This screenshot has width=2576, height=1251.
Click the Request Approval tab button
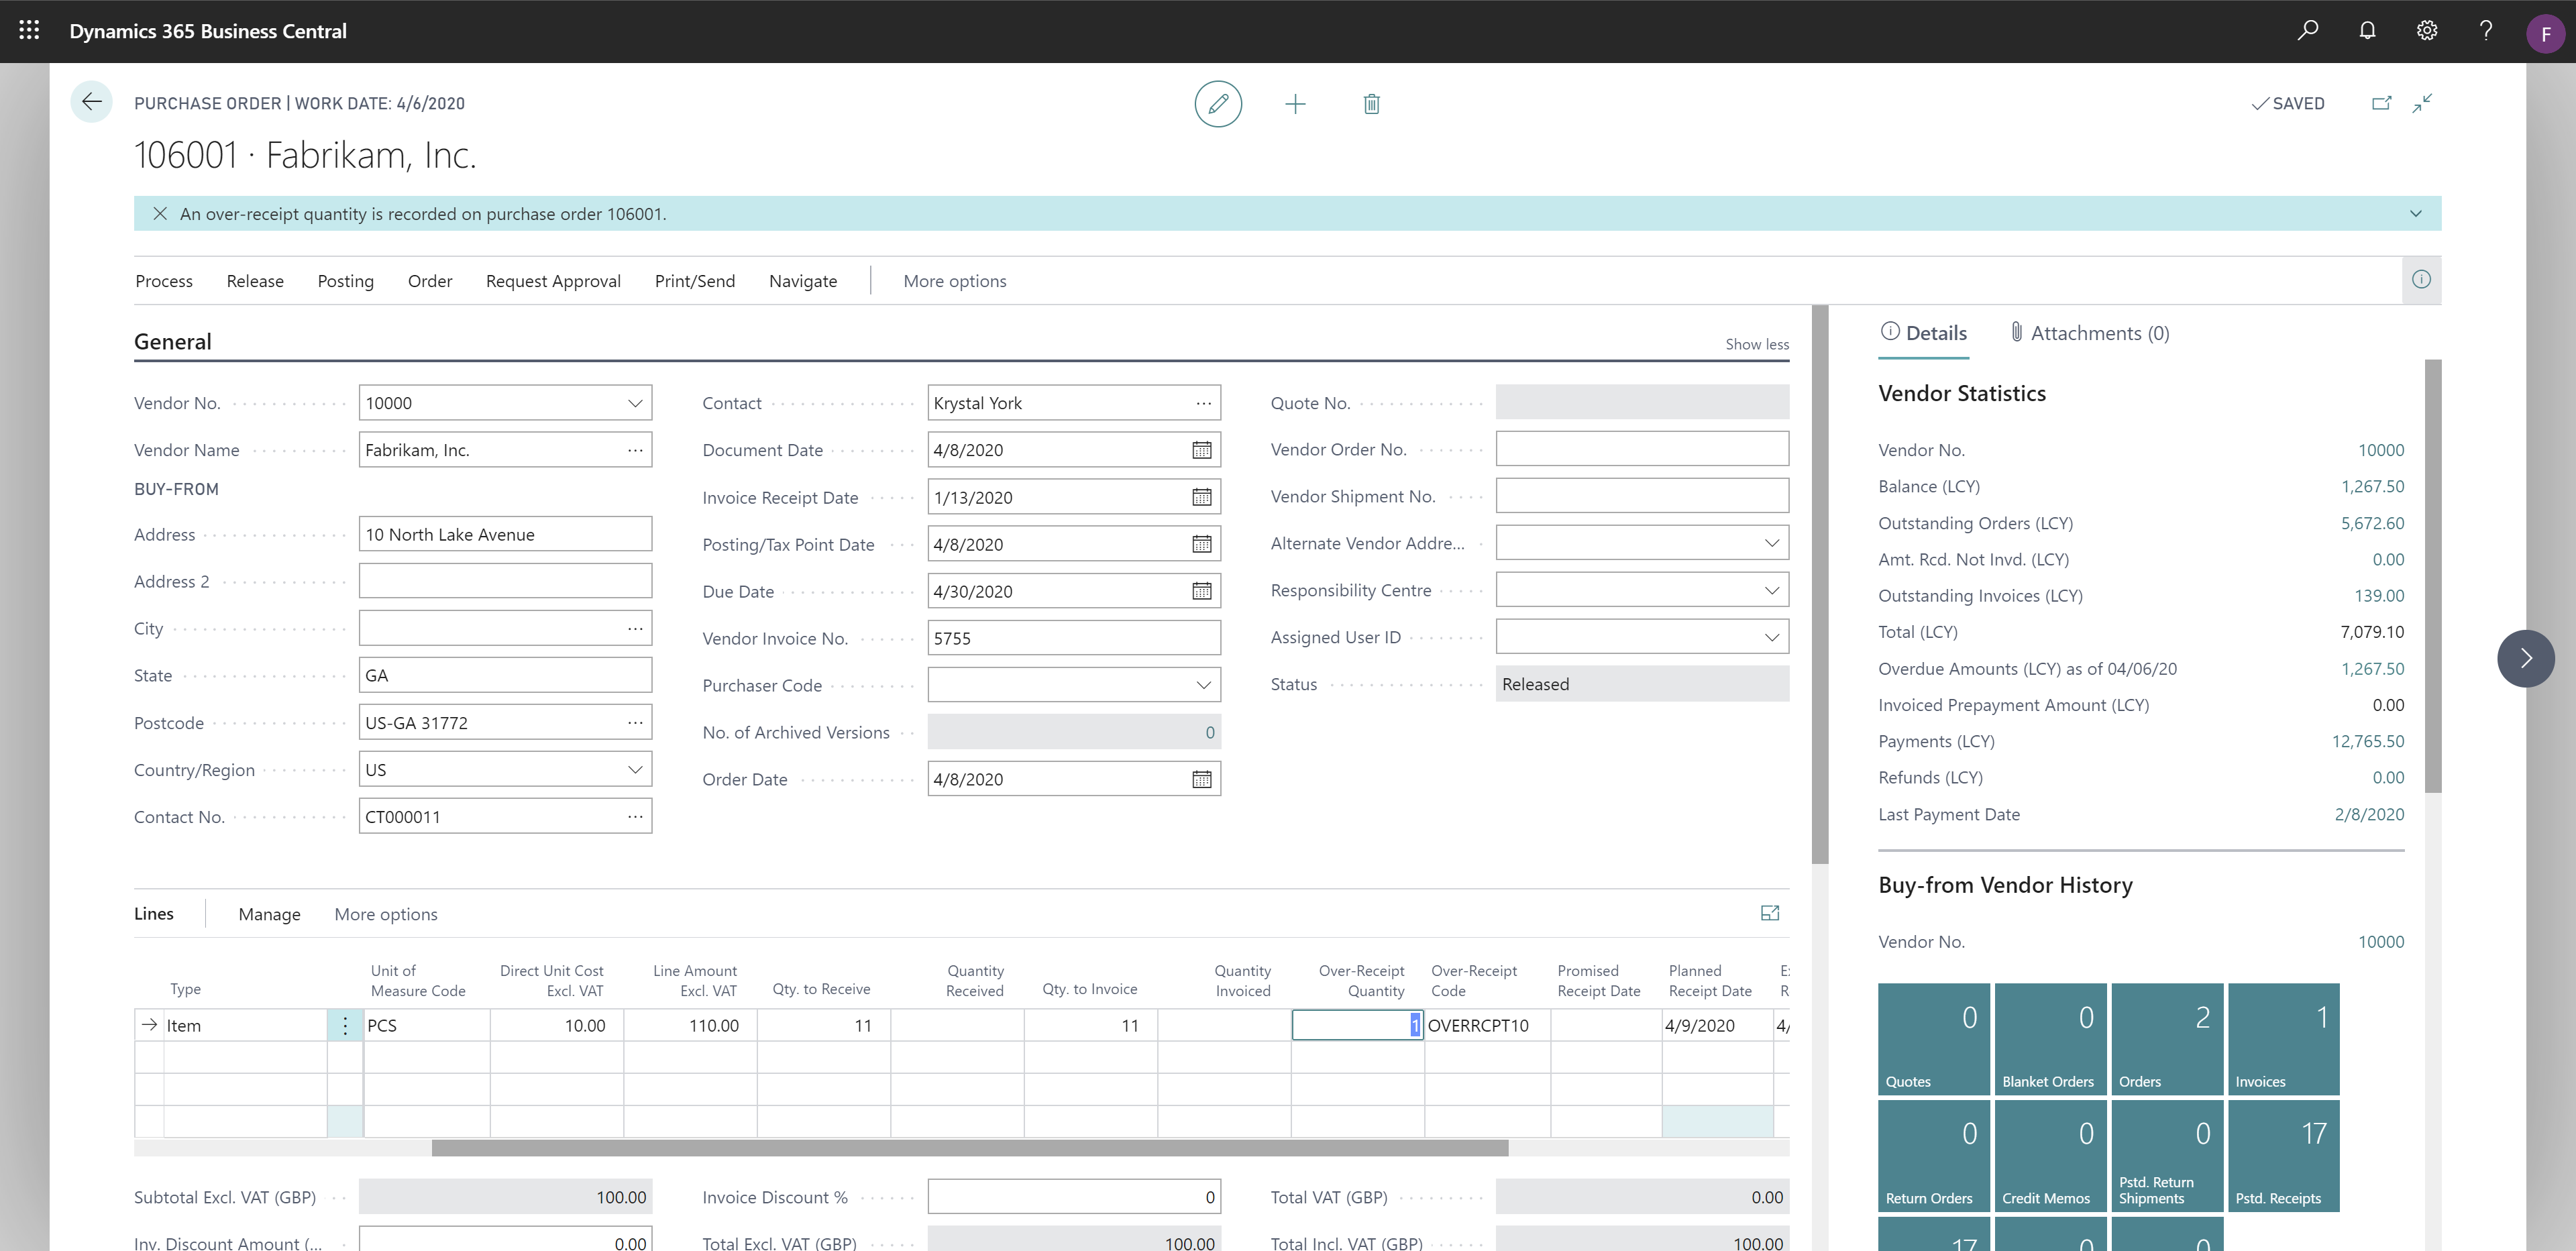(x=552, y=279)
